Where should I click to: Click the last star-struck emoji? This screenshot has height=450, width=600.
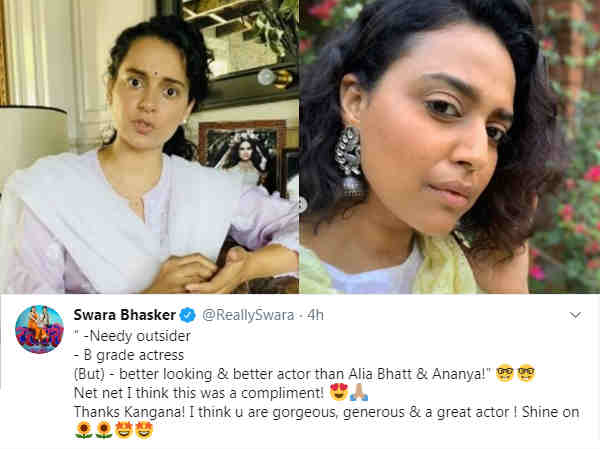[x=144, y=430]
